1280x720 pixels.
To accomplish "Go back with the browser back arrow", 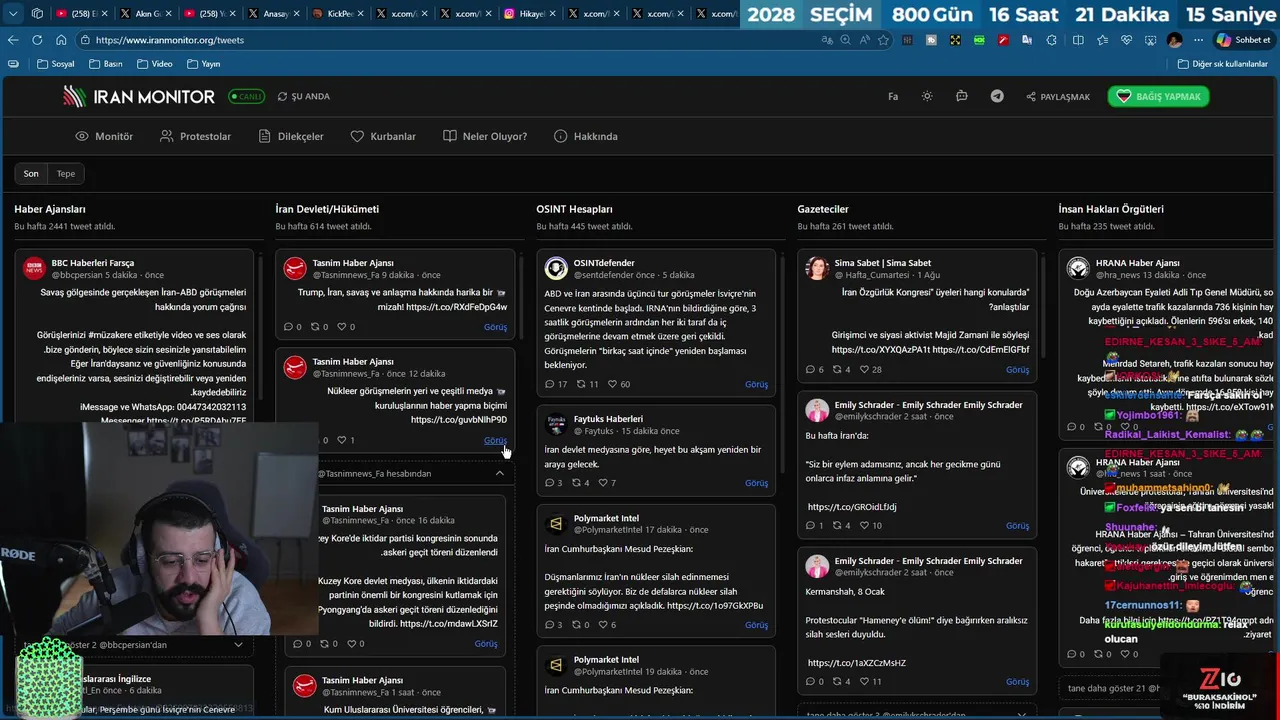I will point(13,40).
